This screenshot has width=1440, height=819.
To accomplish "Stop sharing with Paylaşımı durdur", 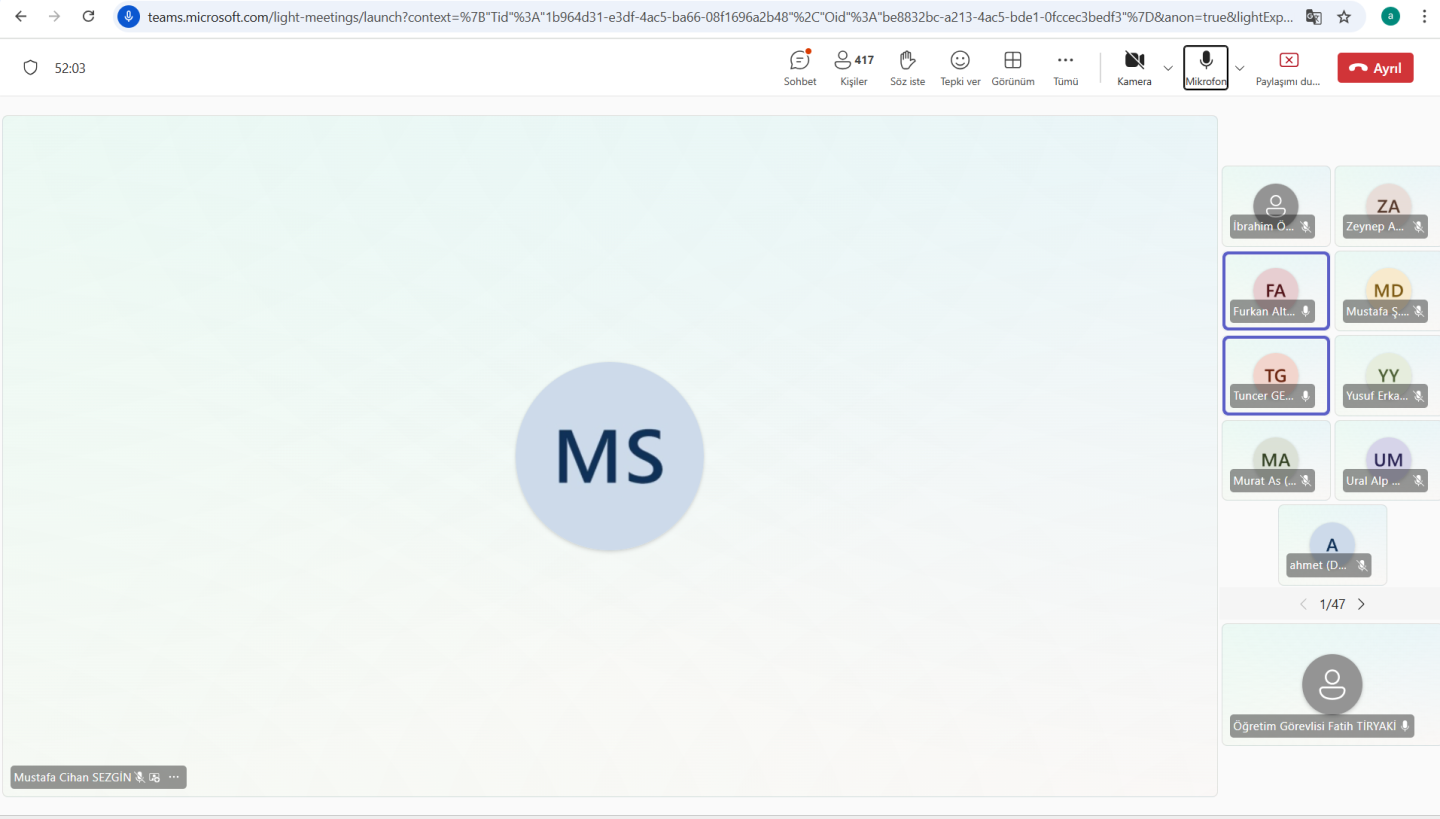I will (x=1288, y=67).
